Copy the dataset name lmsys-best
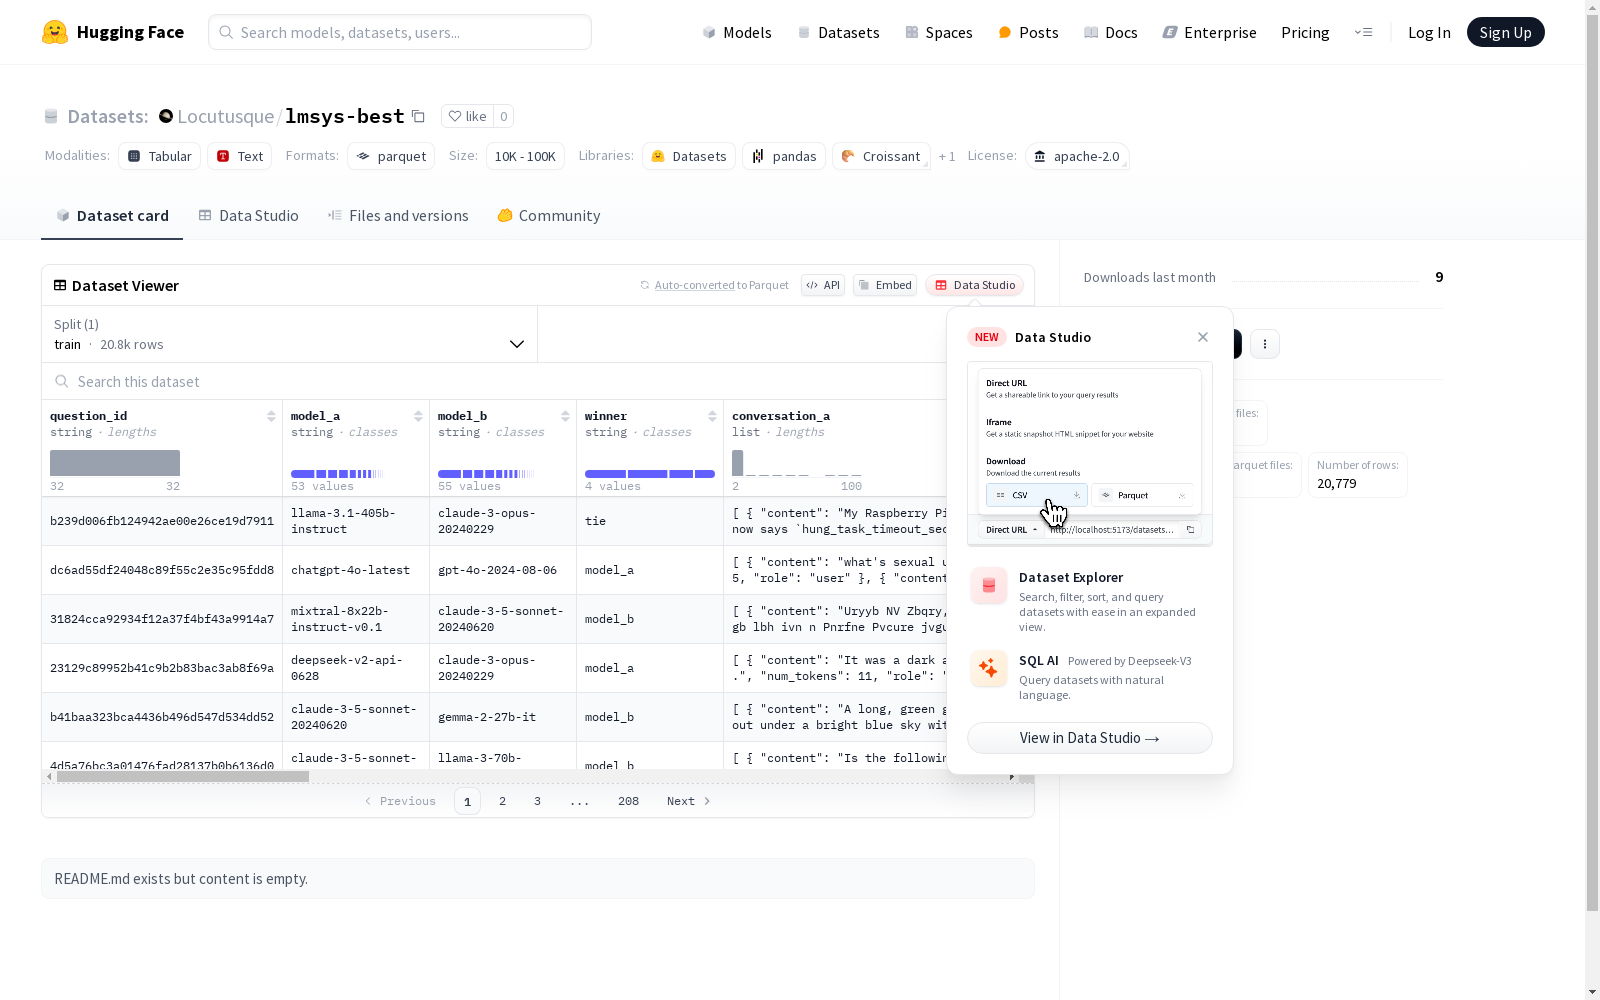Image resolution: width=1600 pixels, height=1000 pixels. (418, 117)
